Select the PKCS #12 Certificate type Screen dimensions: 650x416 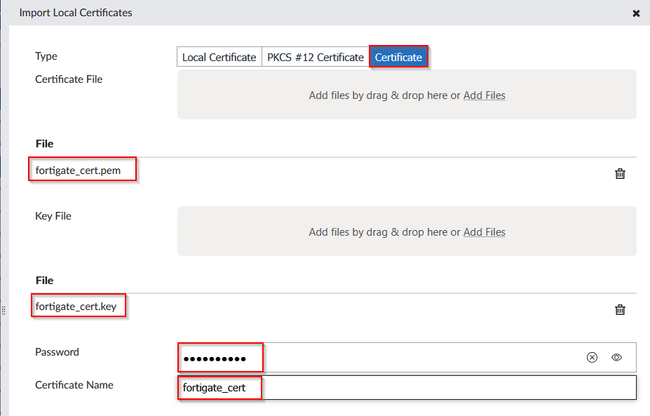click(x=314, y=57)
